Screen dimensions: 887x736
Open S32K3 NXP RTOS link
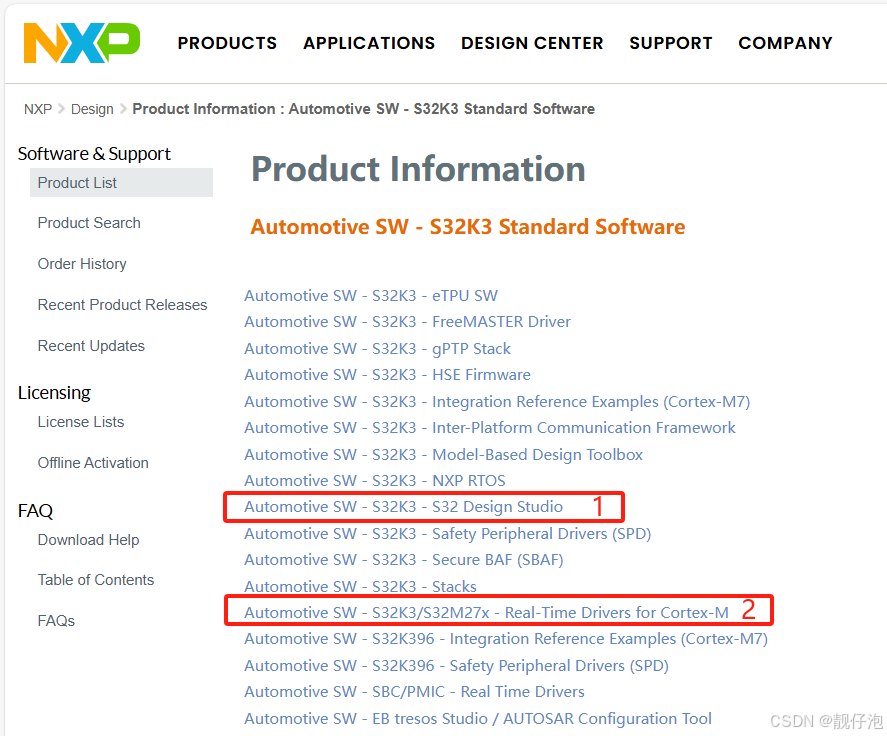click(374, 480)
